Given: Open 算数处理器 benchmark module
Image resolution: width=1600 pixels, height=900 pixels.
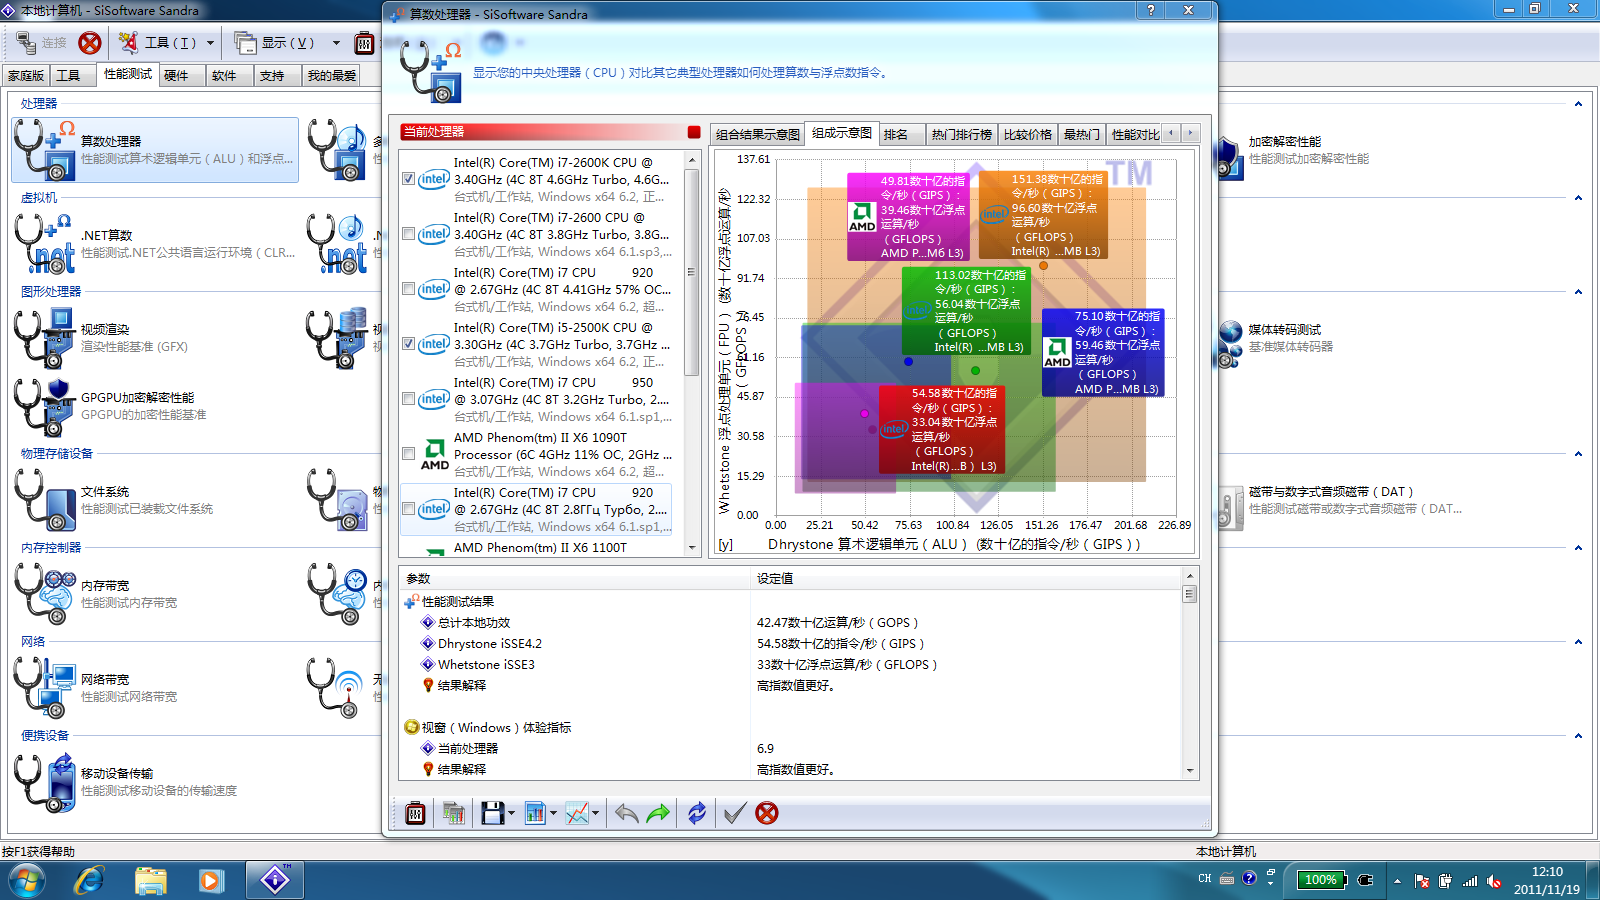Looking at the screenshot, I should click(x=155, y=150).
